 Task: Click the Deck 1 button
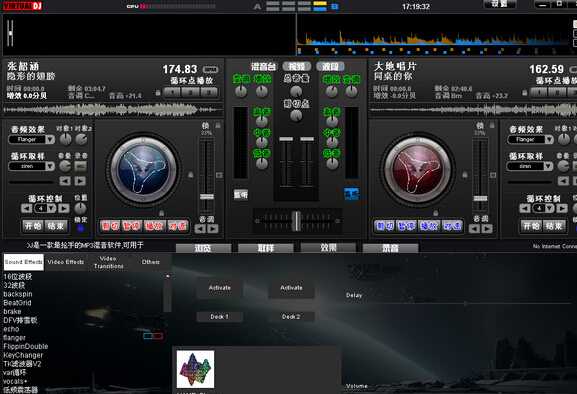219,317
